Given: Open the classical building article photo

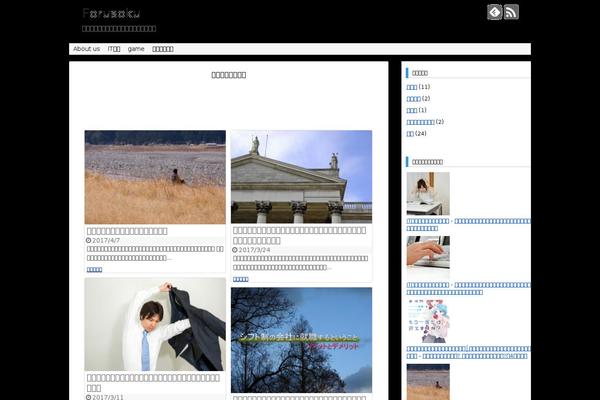Looking at the screenshot, I should tap(301, 177).
